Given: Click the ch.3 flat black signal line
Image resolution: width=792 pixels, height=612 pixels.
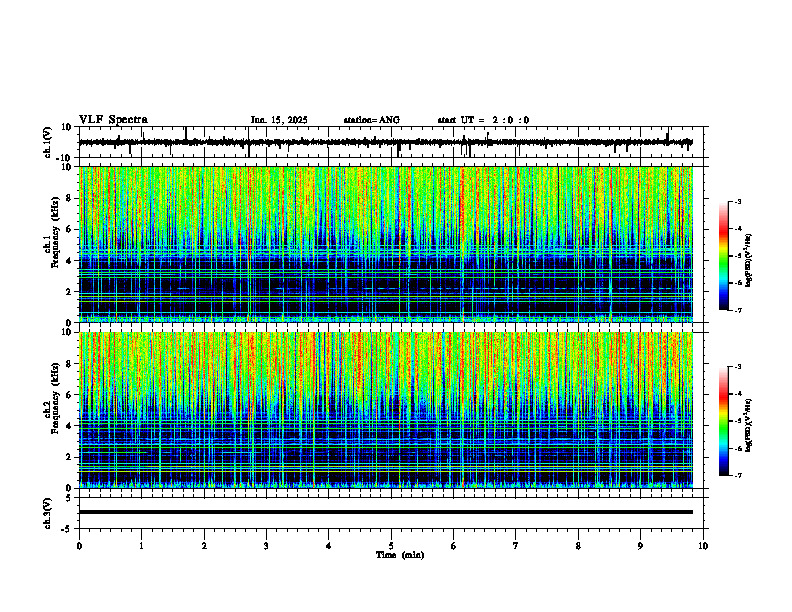Looking at the screenshot, I should tap(386, 512).
